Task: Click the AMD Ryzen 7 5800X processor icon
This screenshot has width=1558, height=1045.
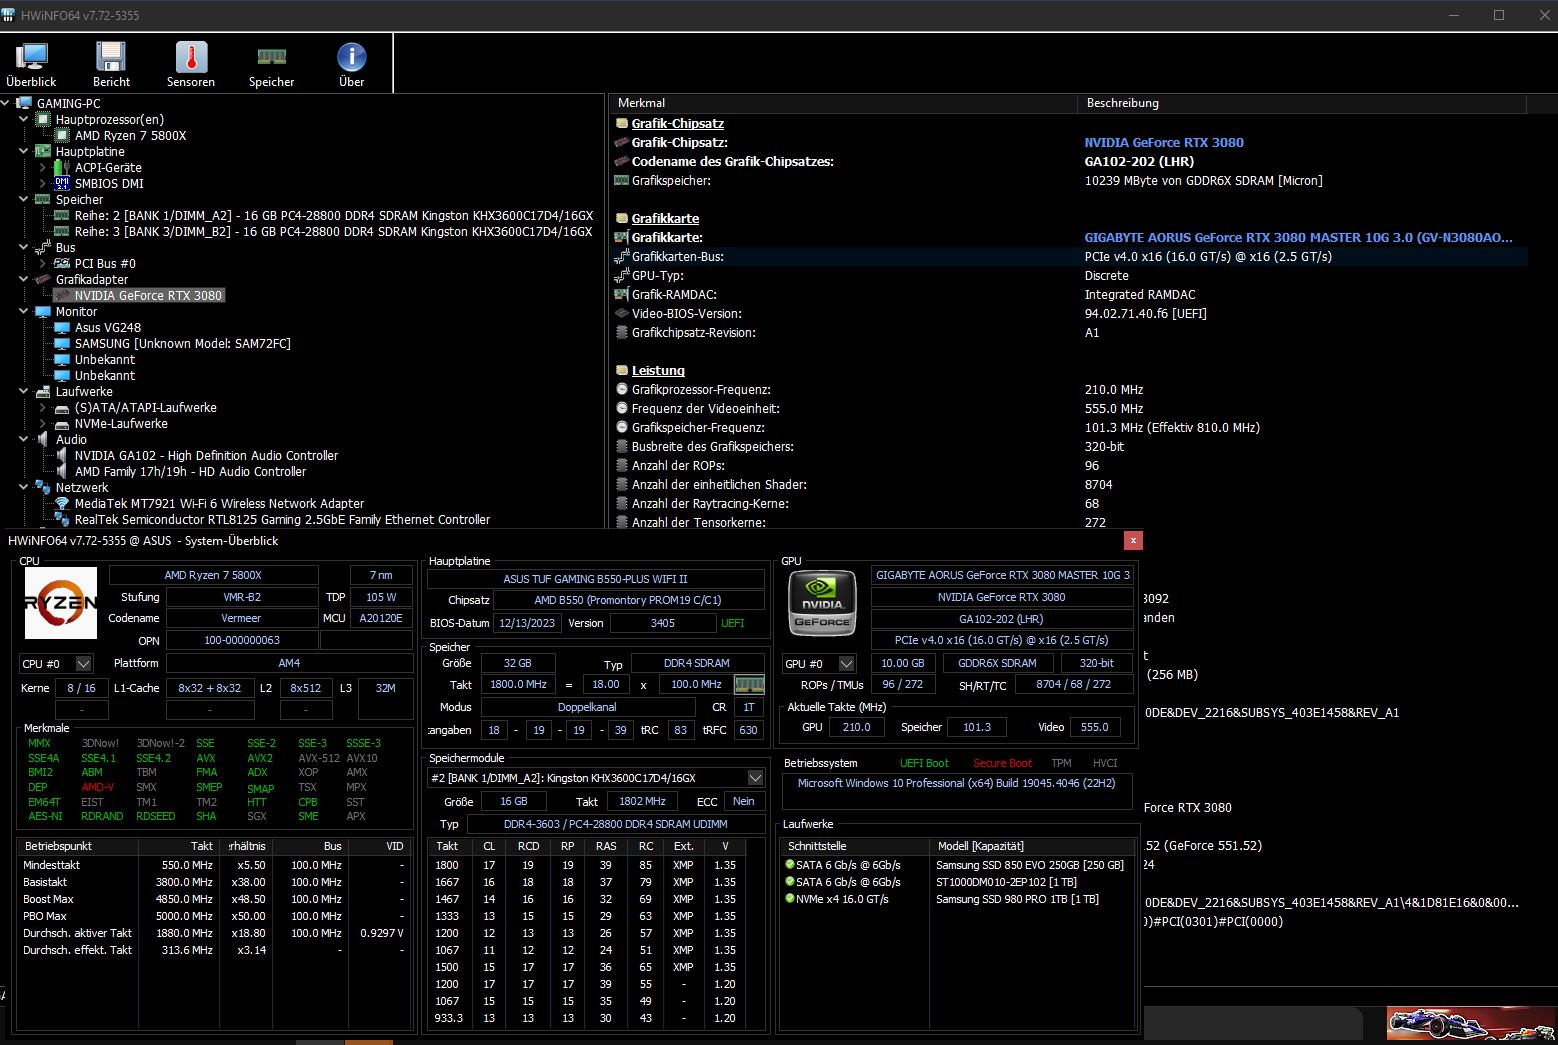Action: [62, 135]
